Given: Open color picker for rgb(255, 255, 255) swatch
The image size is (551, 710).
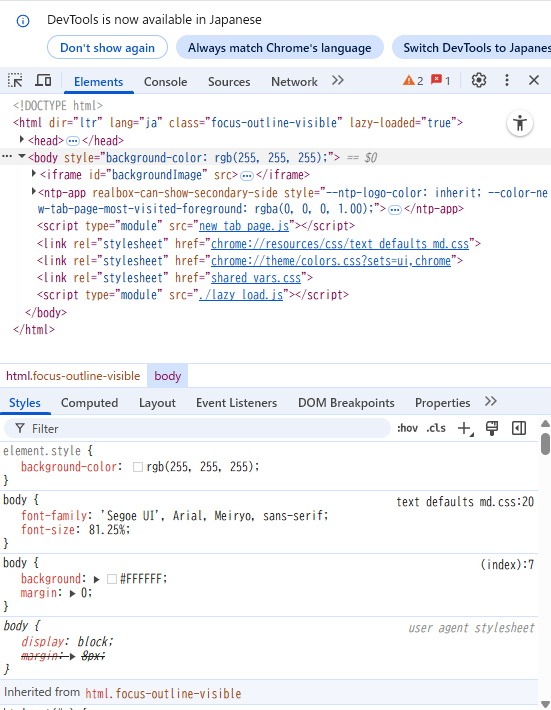Looking at the screenshot, I should point(138,467).
